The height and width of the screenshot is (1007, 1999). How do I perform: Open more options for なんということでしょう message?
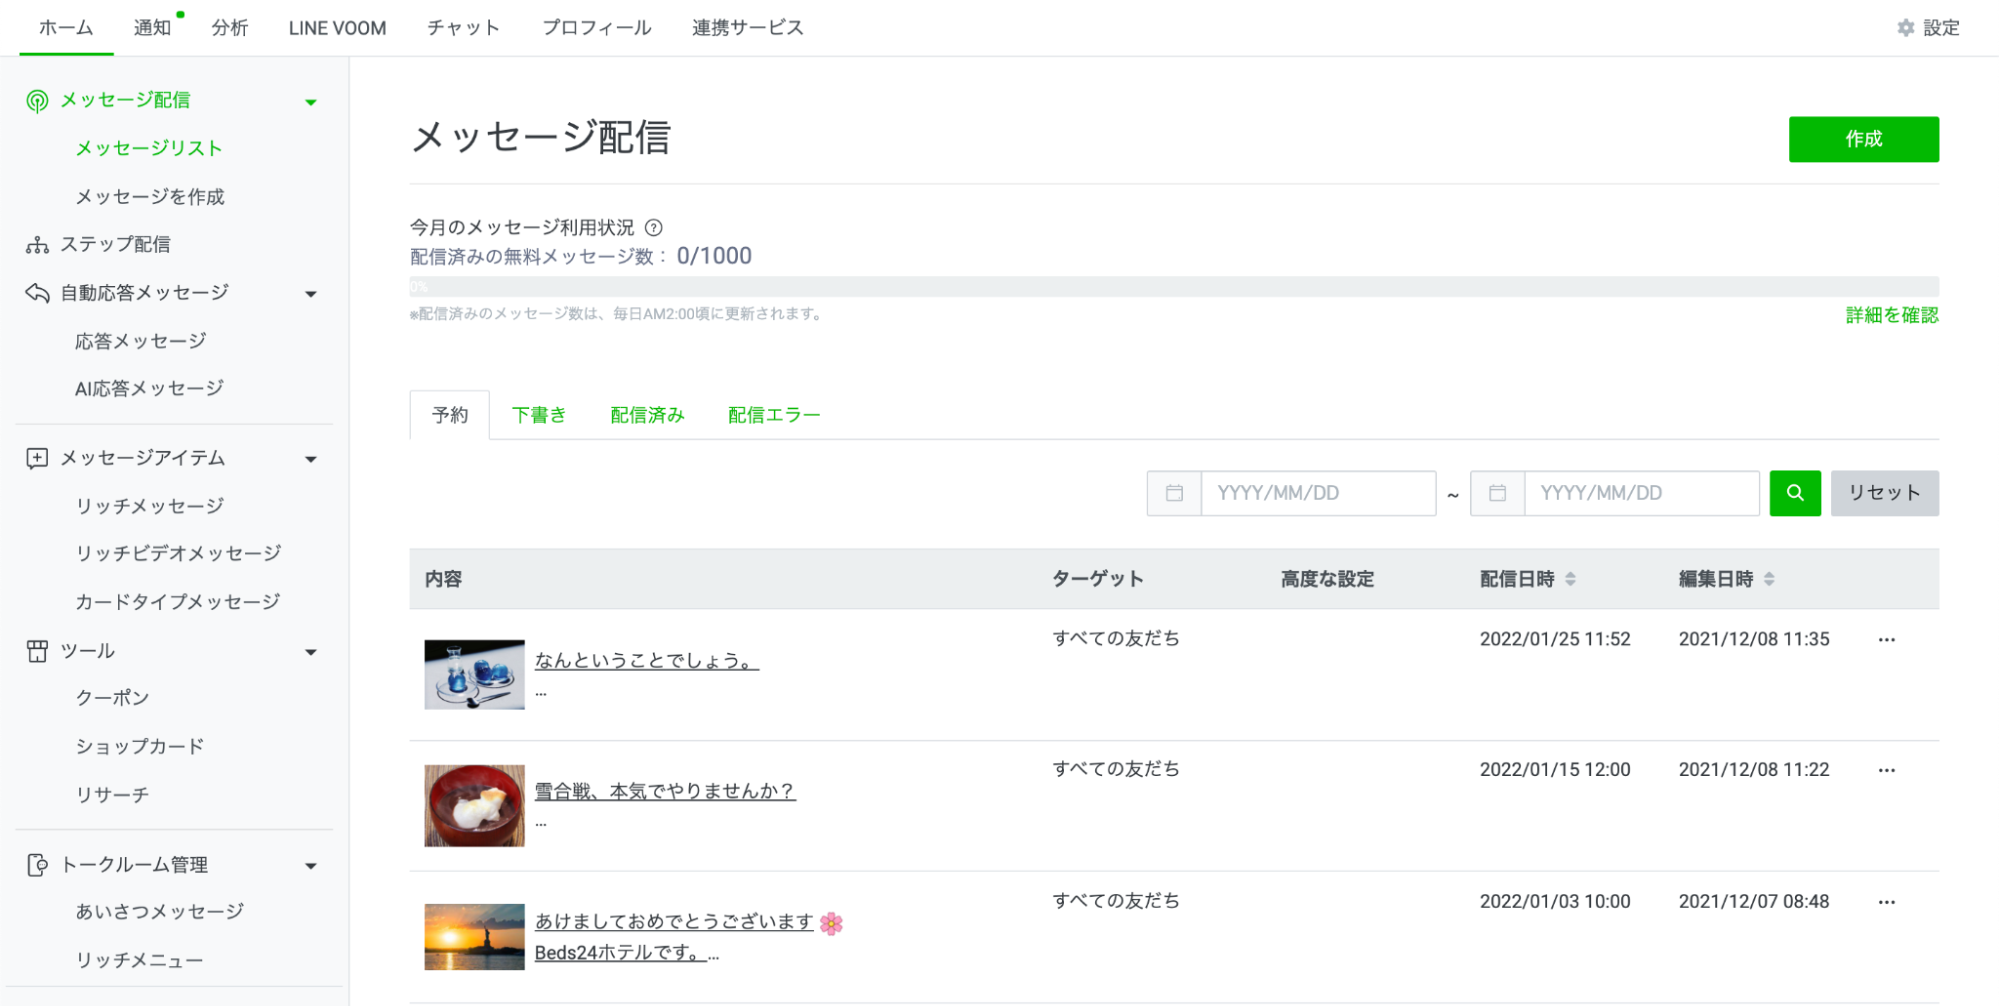[x=1886, y=640]
